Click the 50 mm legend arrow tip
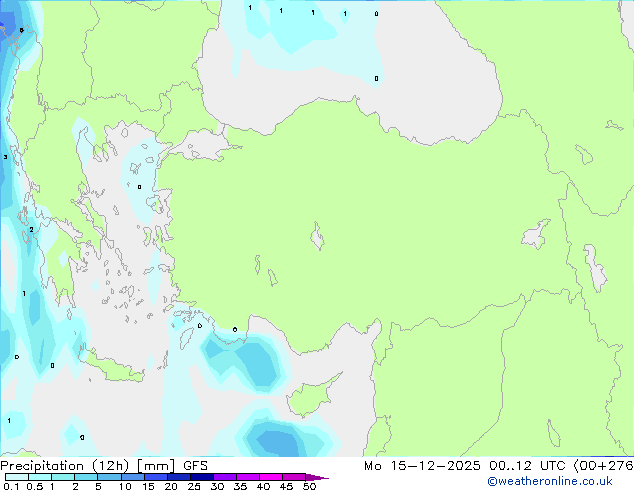634x490 pixels. click(x=317, y=477)
